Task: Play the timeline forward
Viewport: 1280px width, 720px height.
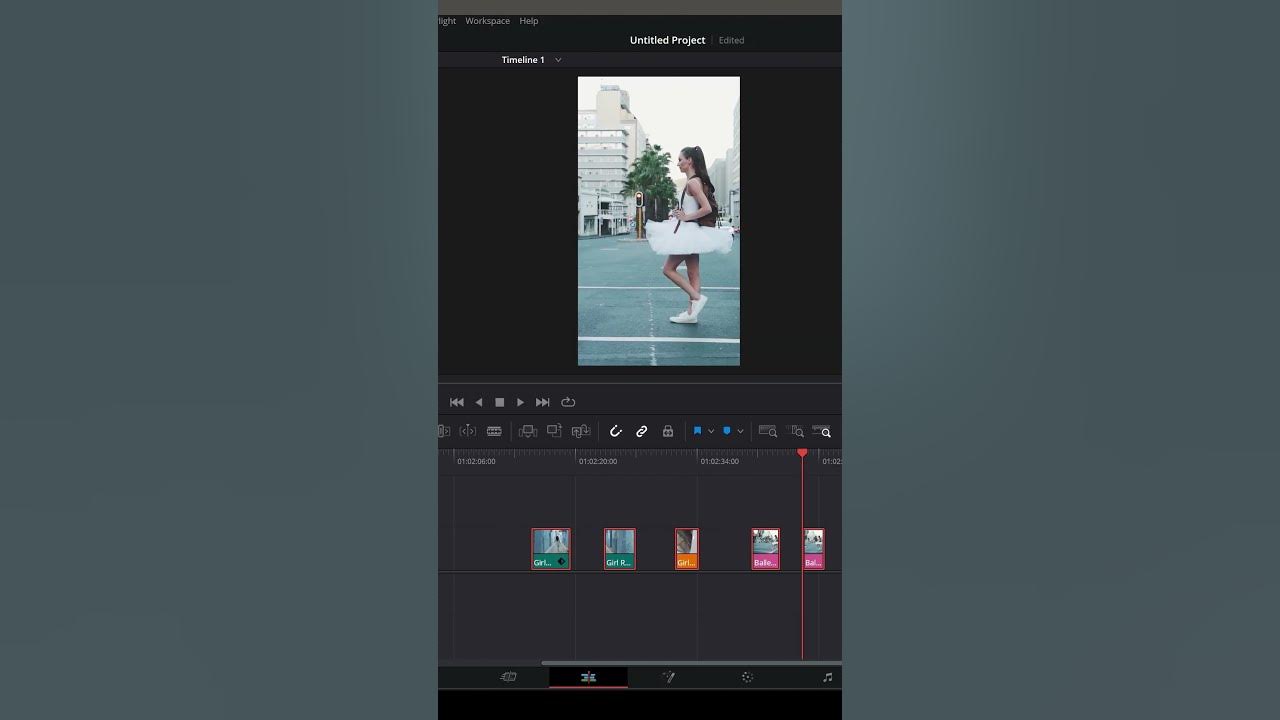Action: tap(520, 402)
